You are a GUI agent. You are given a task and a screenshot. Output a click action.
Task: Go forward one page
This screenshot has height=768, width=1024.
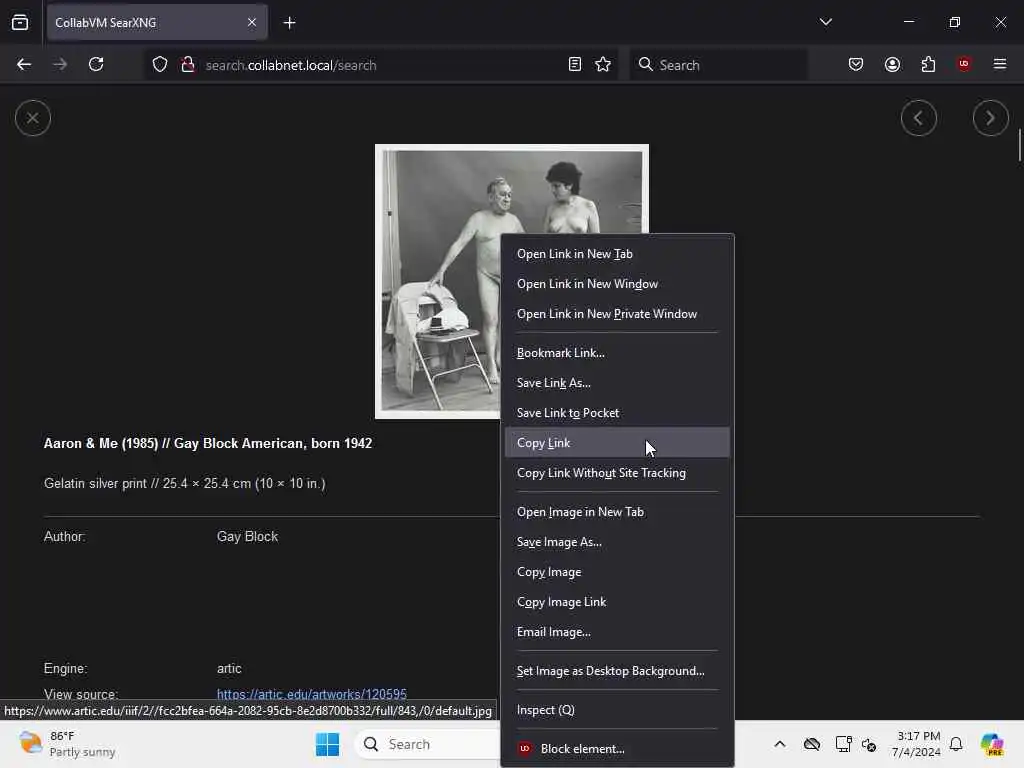tap(60, 65)
